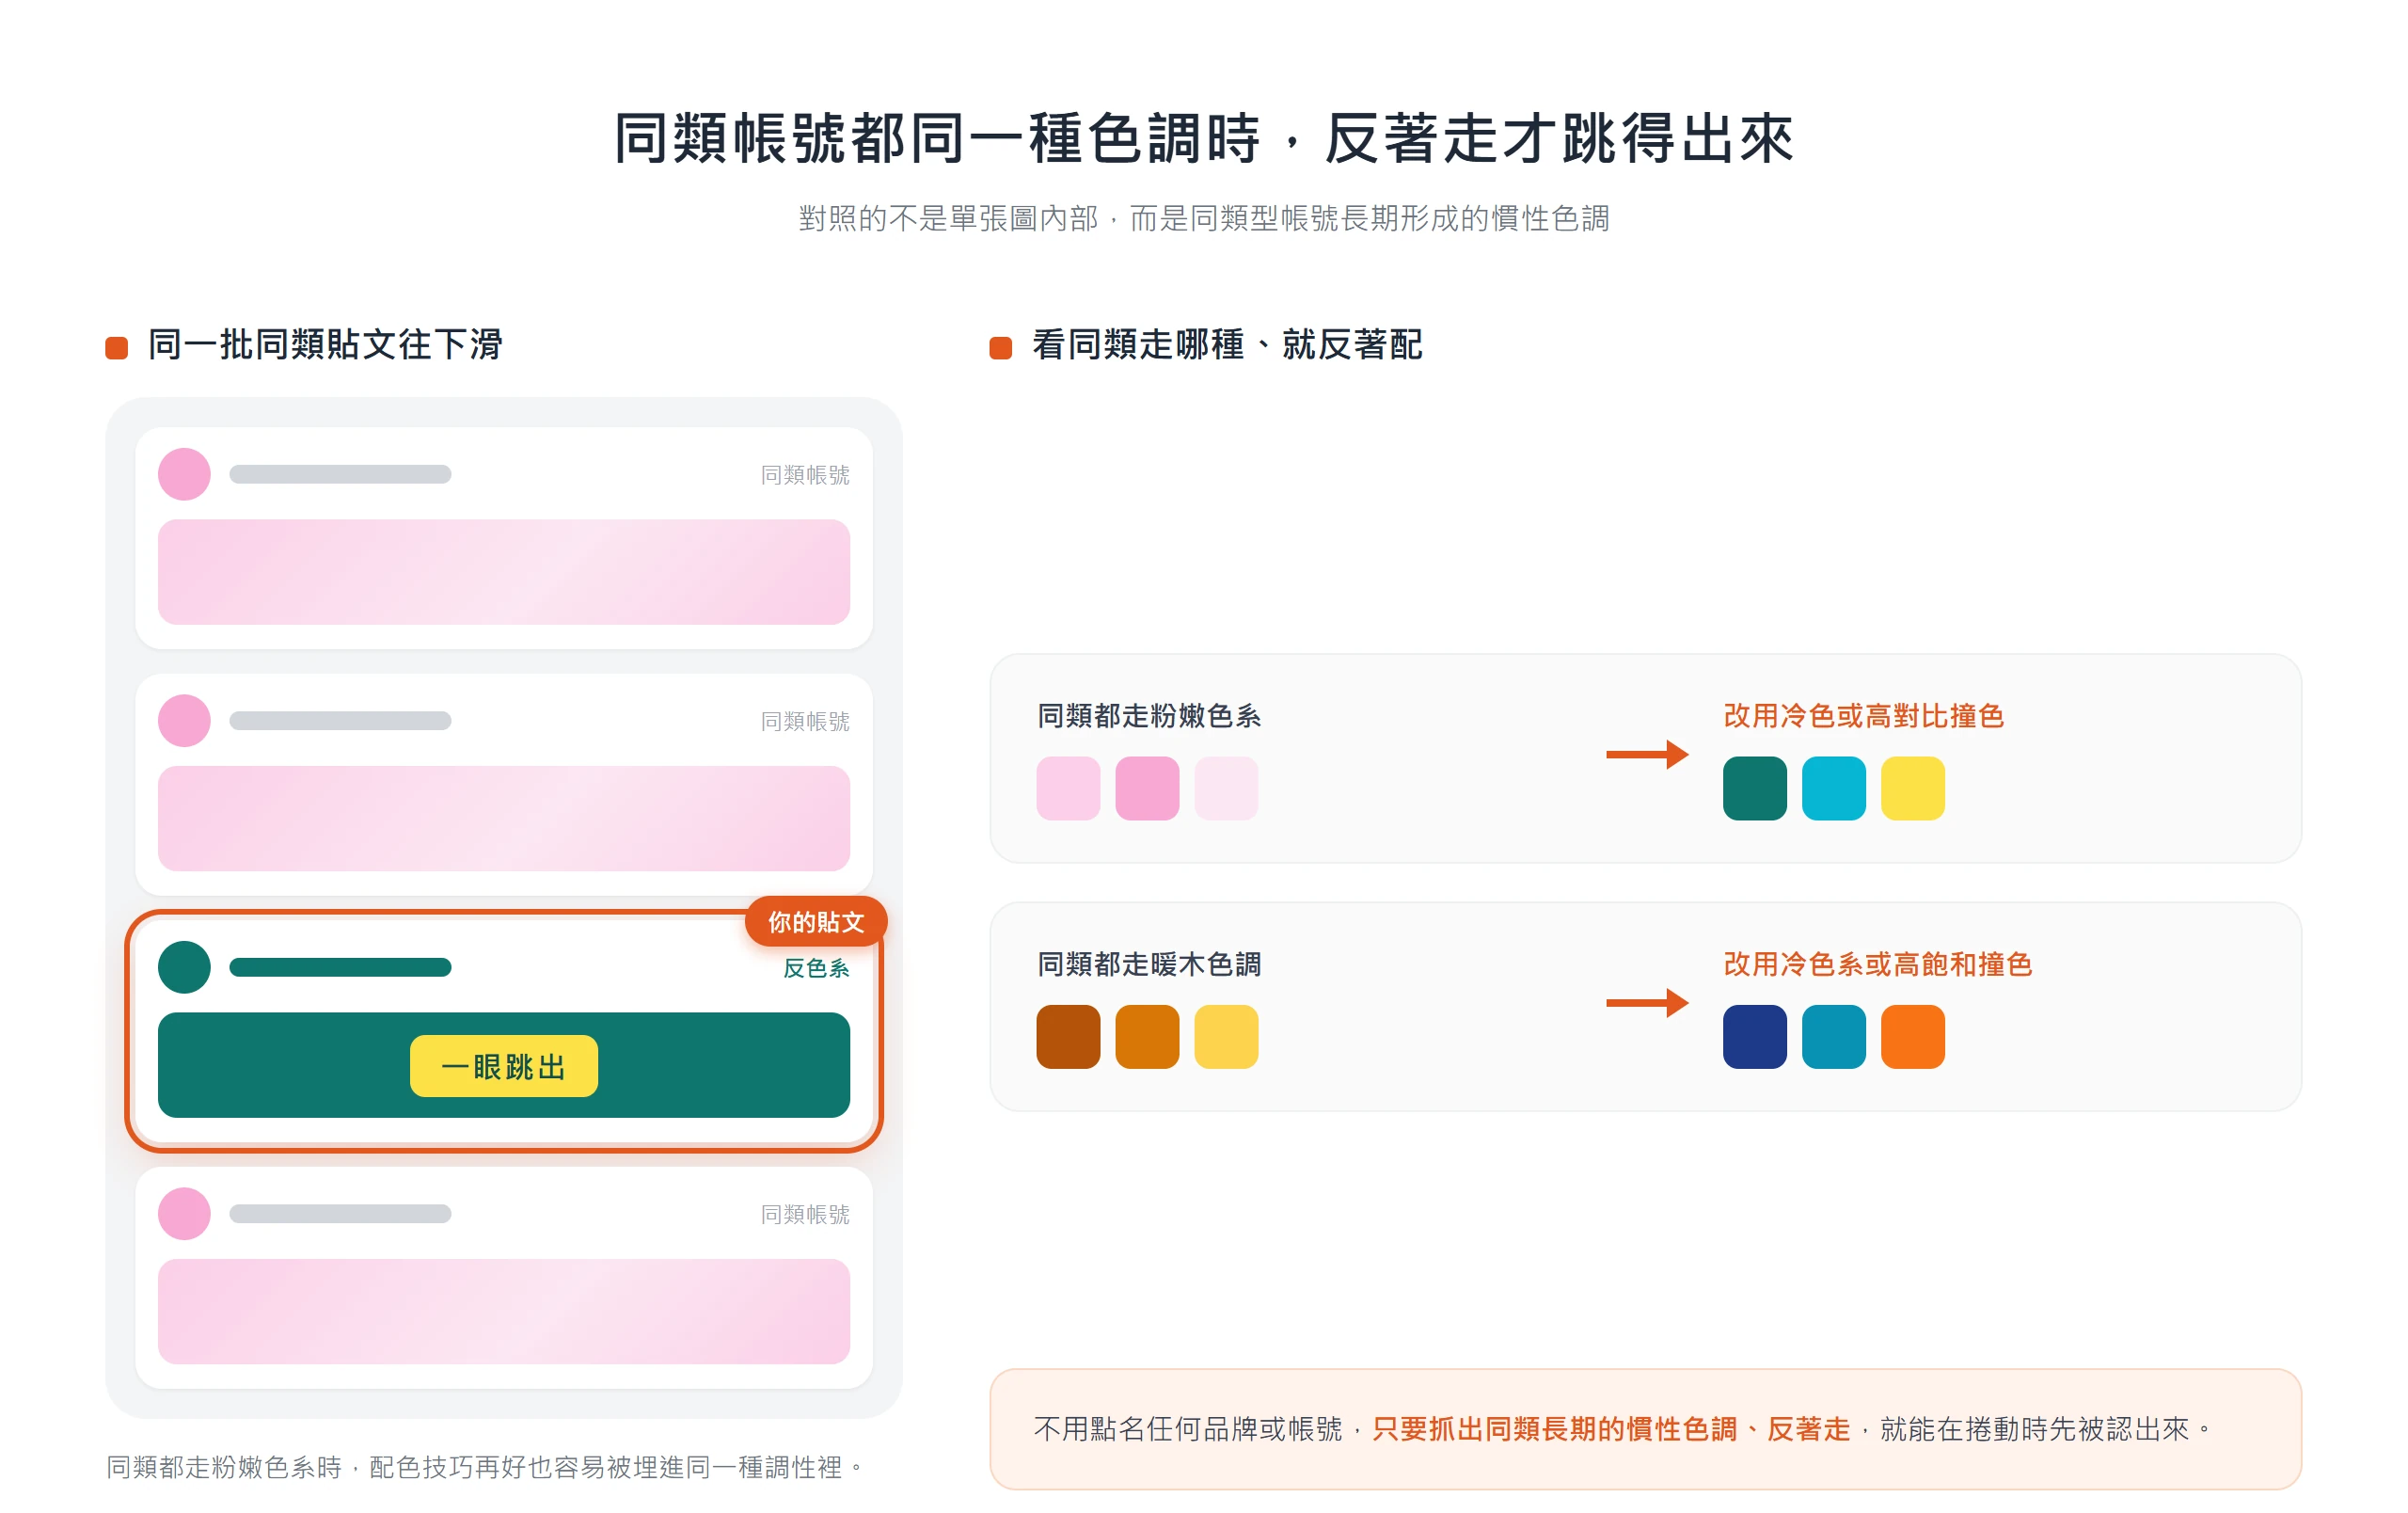
Task: Pick amber orange swatch under 同類都走暖木色調
Action: 1147,1037
